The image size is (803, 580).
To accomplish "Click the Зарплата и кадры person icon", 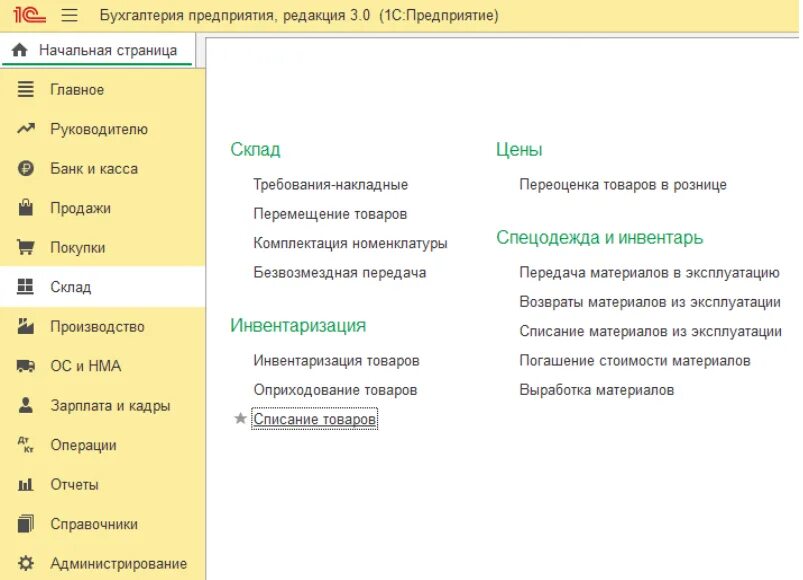I will point(26,405).
